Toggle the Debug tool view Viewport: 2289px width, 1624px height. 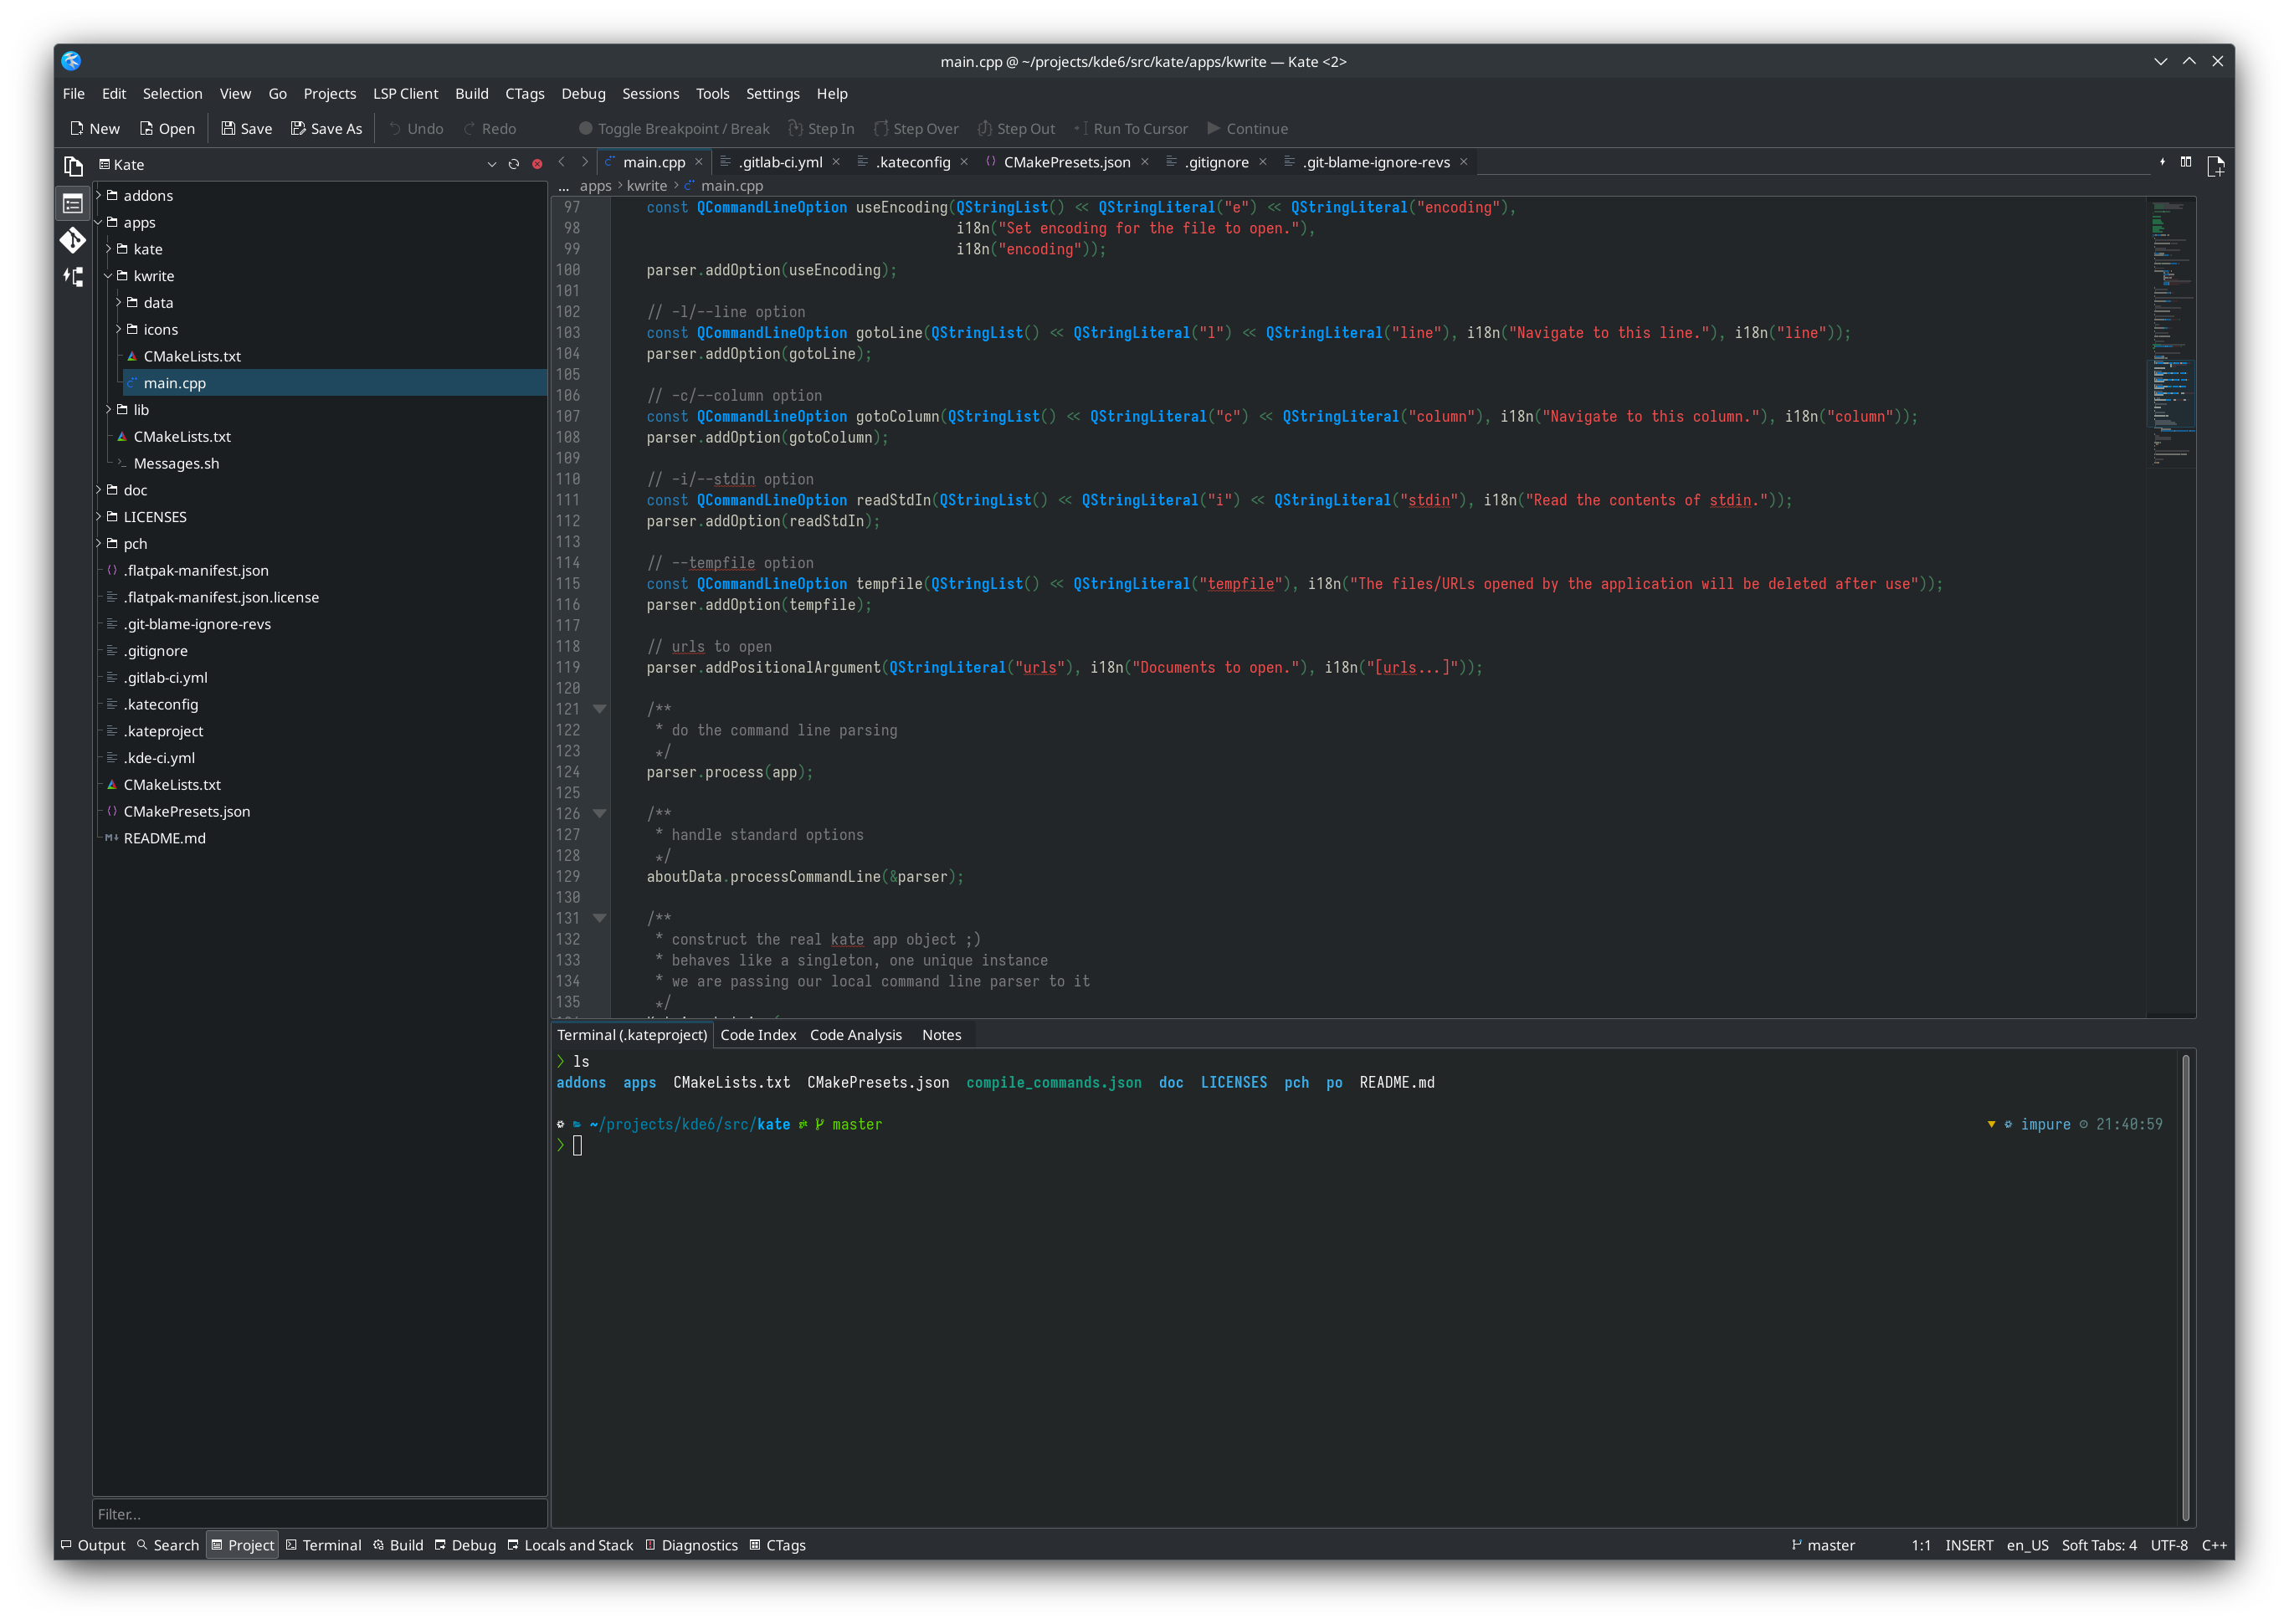pos(465,1545)
